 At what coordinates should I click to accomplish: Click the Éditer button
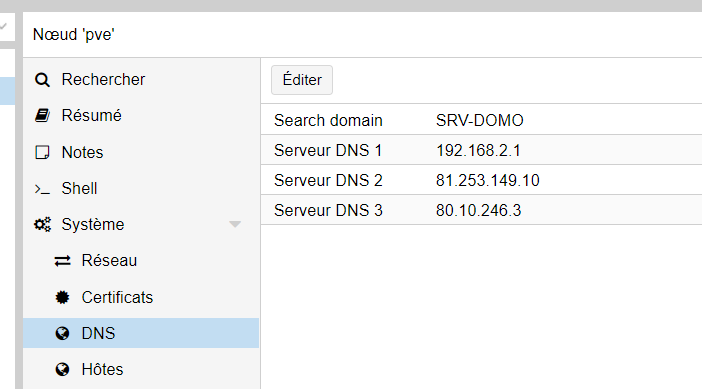pyautogui.click(x=302, y=80)
